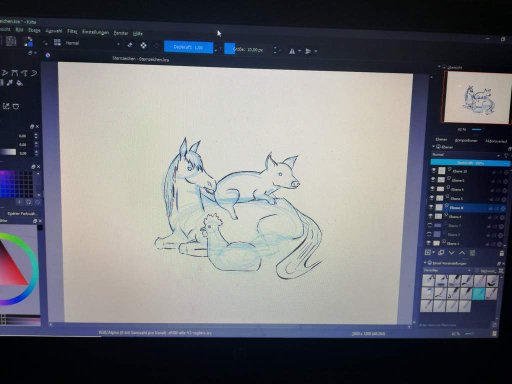Toggle visibility of the highlighted selected layer
Image resolution: width=512 pixels, height=384 pixels.
(431, 207)
